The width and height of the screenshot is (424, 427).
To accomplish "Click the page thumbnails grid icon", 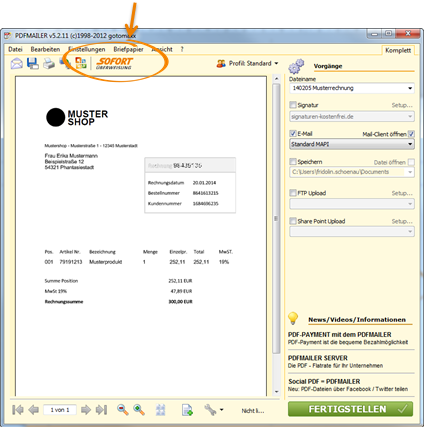I will [x=161, y=410].
